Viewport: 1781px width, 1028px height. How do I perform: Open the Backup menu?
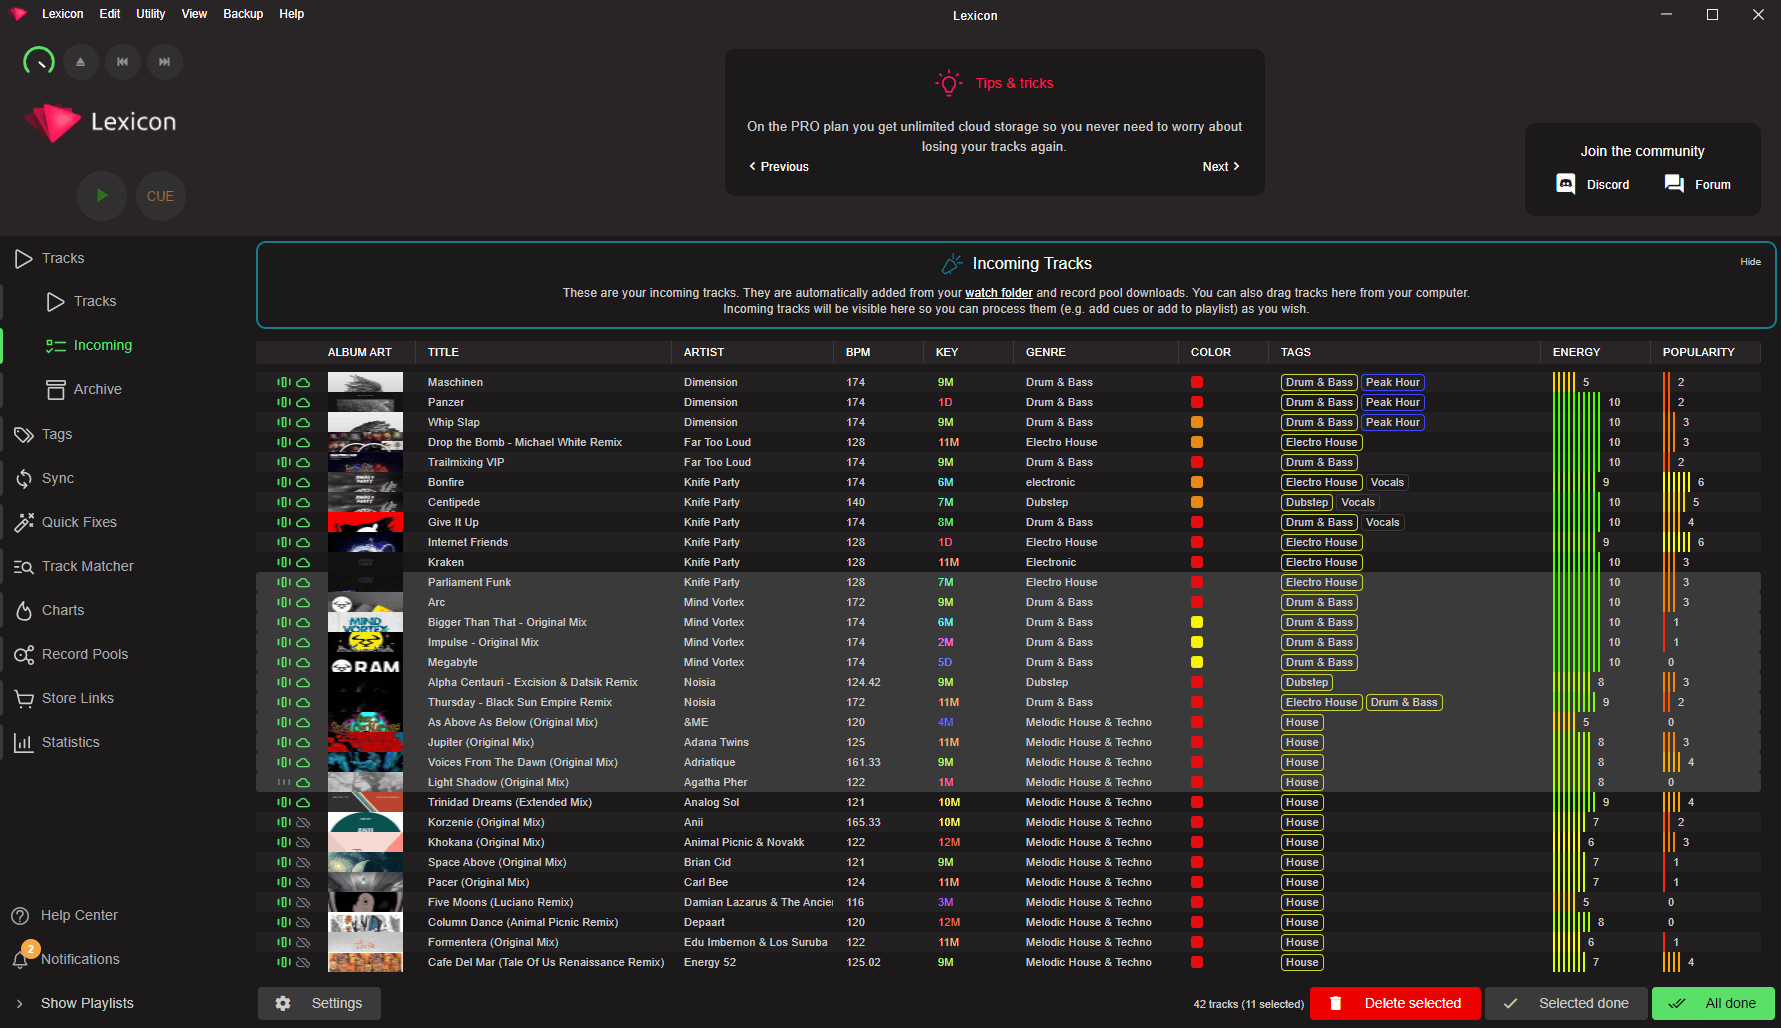[243, 14]
